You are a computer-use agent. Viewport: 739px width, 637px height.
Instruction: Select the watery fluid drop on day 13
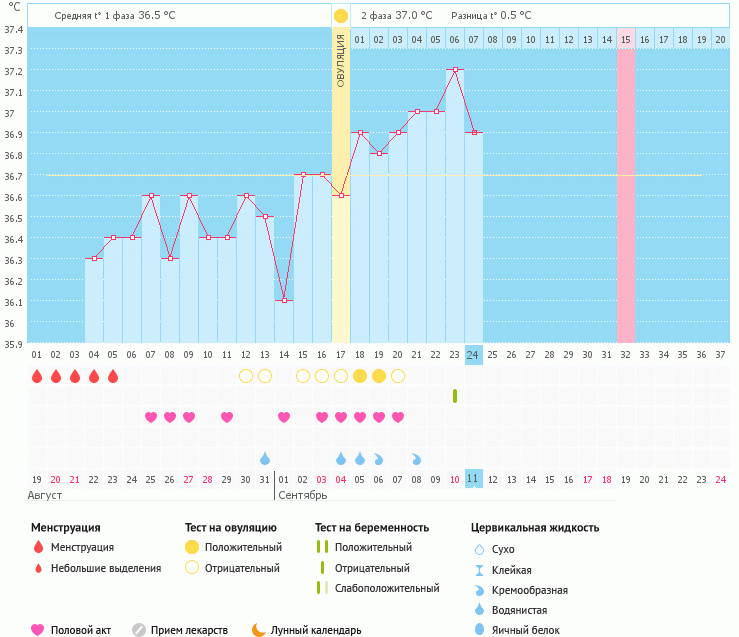(265, 458)
